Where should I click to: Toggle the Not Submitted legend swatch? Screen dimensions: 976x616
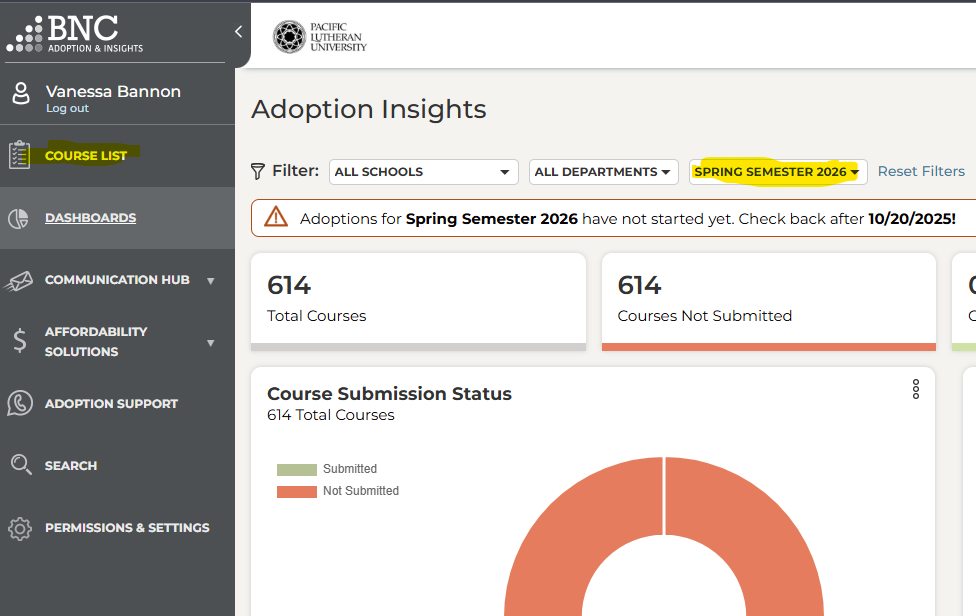pyautogui.click(x=297, y=491)
